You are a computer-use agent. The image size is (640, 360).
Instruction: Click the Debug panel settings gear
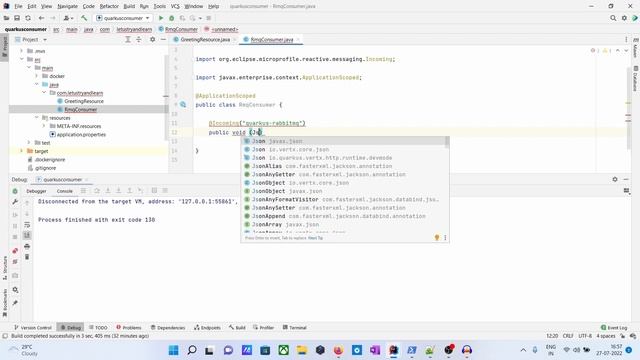[x=615, y=179]
